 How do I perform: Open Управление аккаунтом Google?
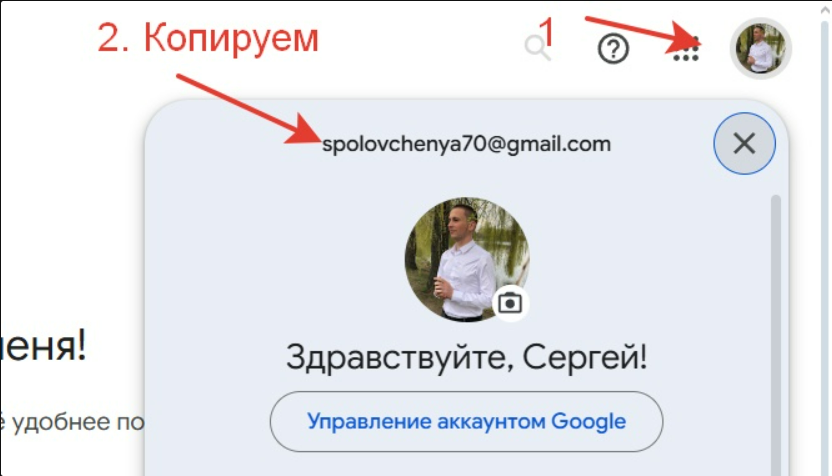pyautogui.click(x=466, y=422)
